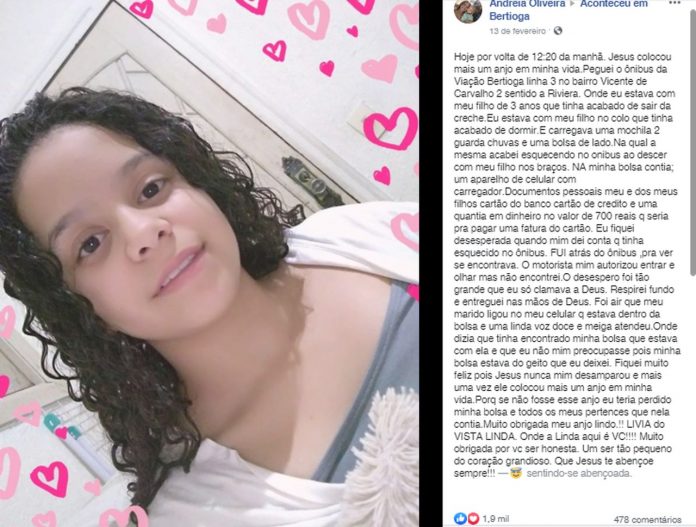Open the post options three-dot menu
Viewport: 696px width, 527px height.
click(x=675, y=3)
